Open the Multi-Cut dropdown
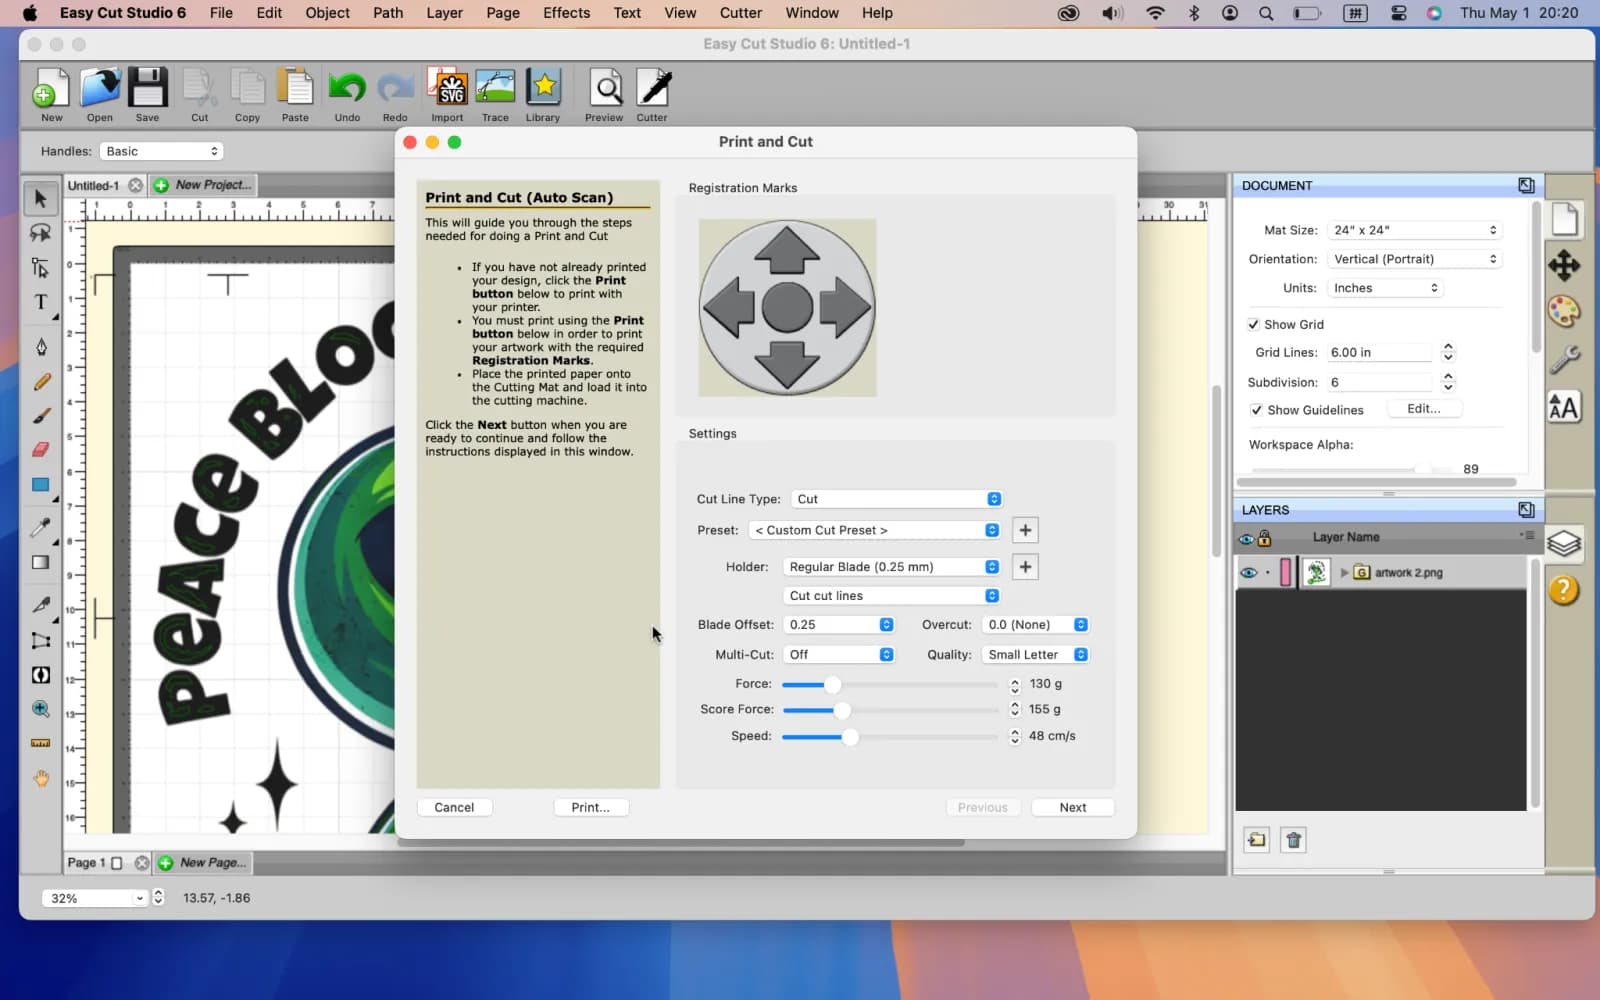The height and width of the screenshot is (1000, 1600). pyautogui.click(x=839, y=655)
